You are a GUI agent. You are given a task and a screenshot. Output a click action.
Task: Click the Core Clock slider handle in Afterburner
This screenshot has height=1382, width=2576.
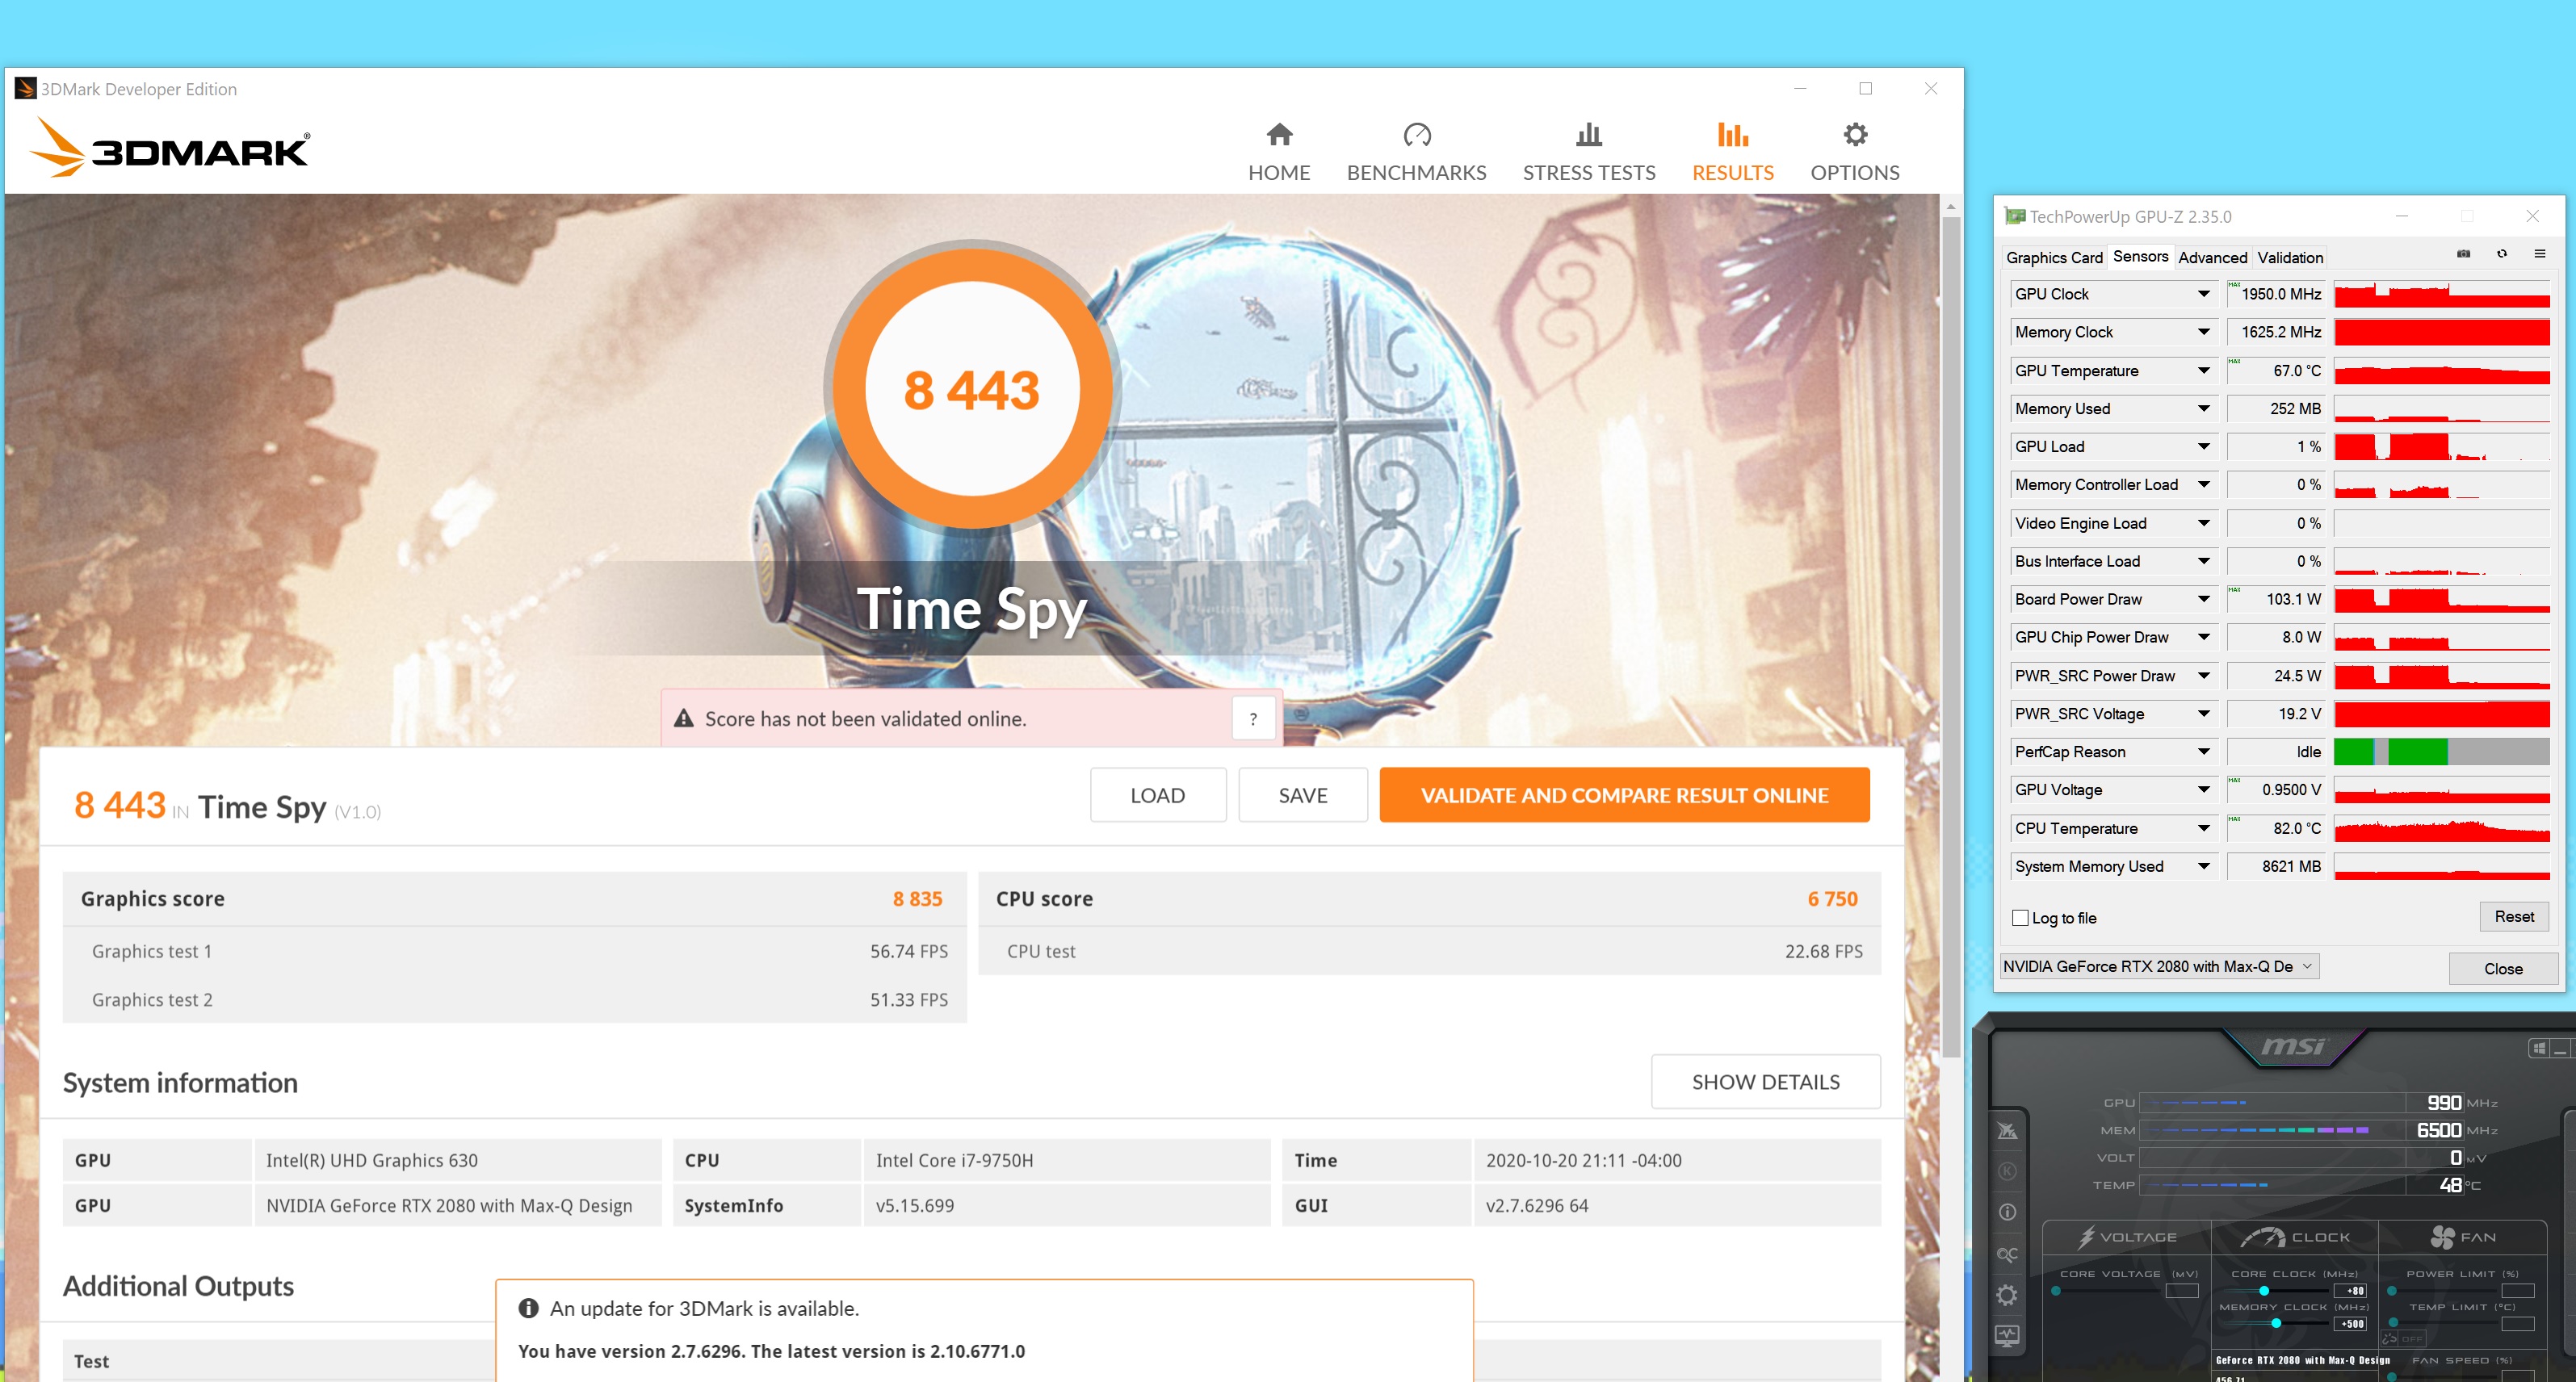[2264, 1290]
